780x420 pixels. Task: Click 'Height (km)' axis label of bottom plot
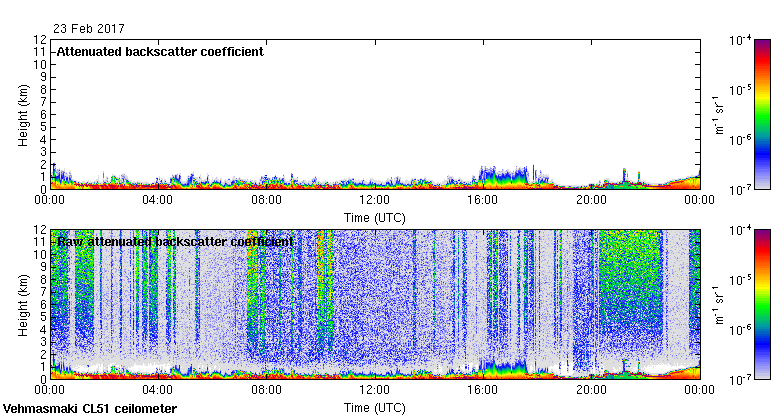pos(22,304)
